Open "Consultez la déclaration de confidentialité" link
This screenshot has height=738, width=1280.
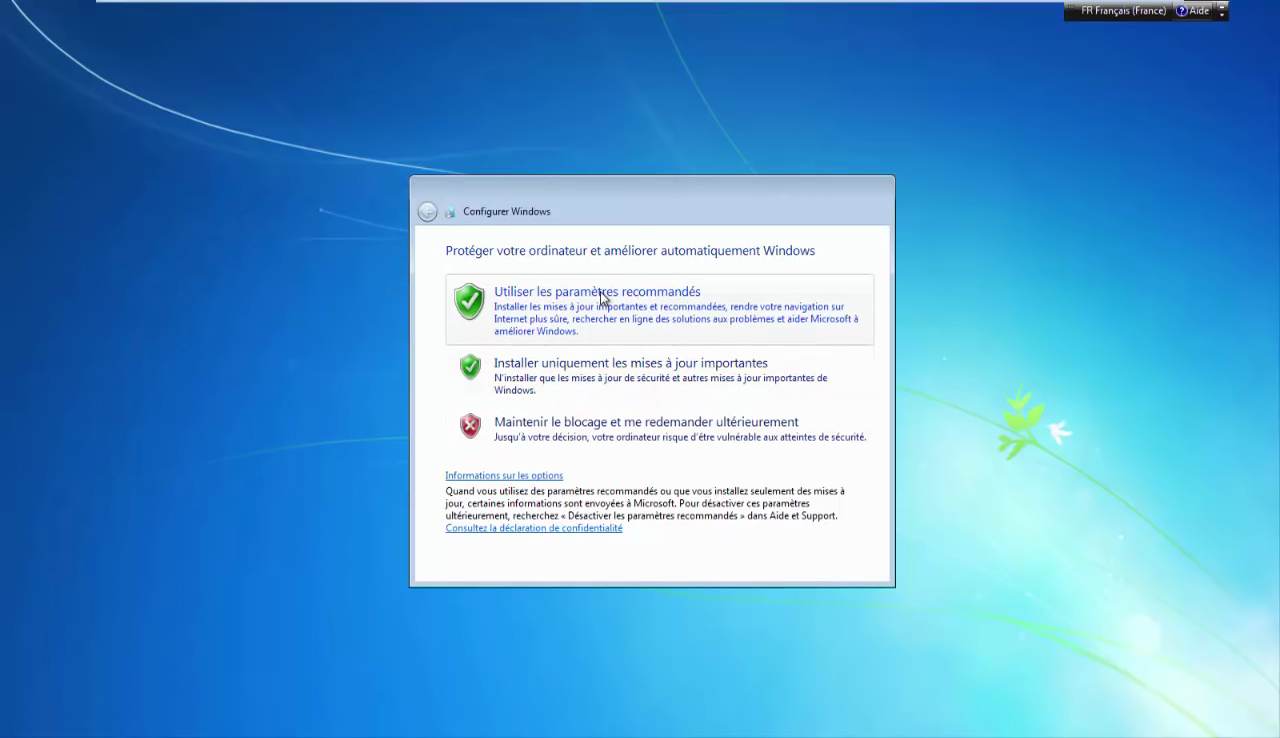[533, 528]
